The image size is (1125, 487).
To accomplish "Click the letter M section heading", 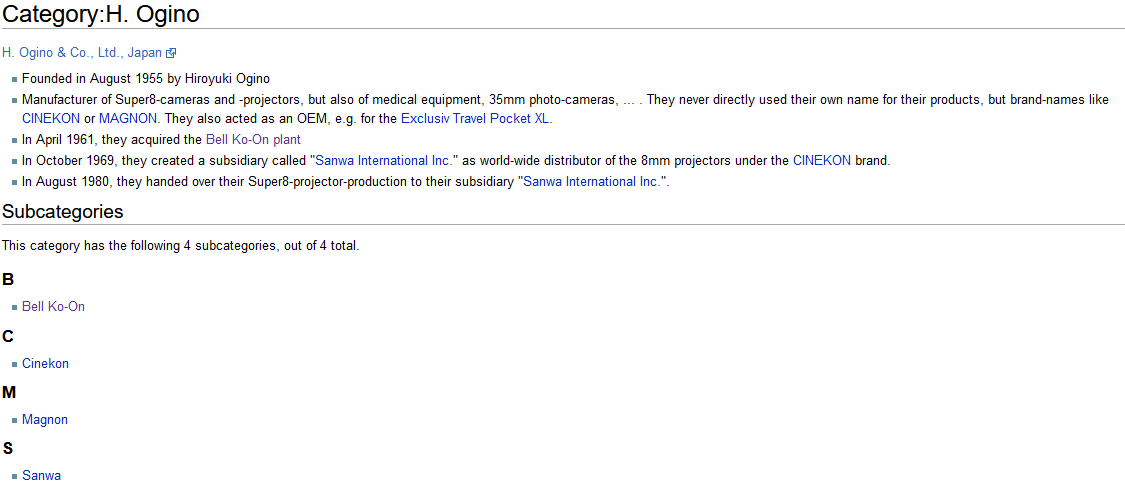I will (9, 392).
